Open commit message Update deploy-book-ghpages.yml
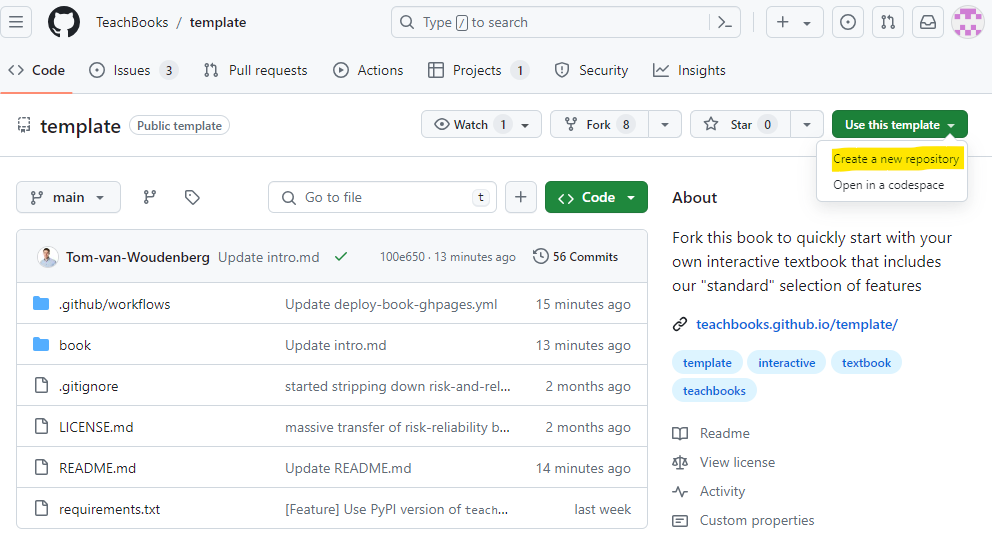 (x=391, y=304)
